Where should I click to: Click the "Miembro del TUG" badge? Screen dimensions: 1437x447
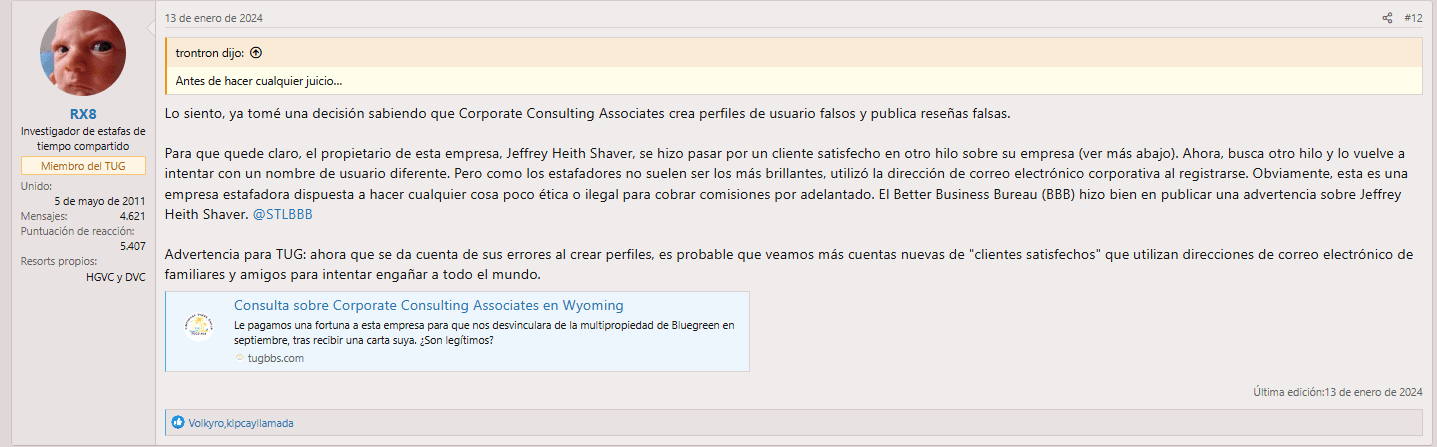[83, 166]
